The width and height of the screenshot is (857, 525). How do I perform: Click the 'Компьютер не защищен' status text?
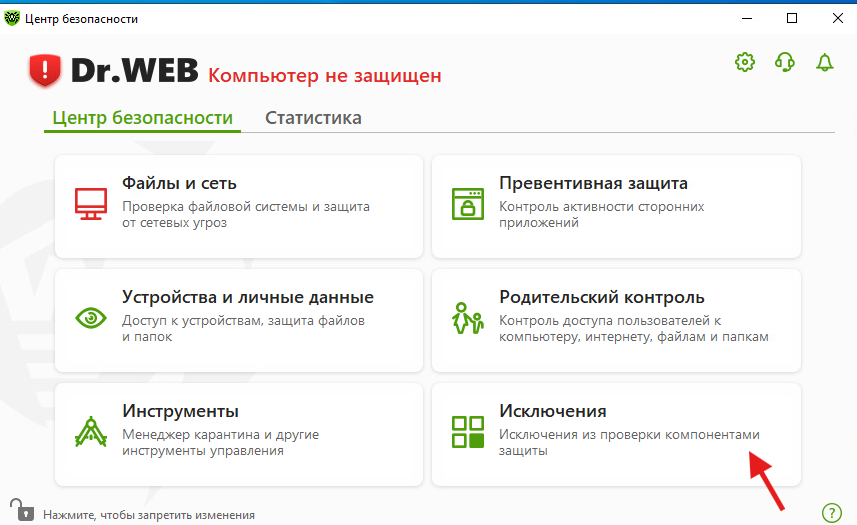pyautogui.click(x=325, y=75)
